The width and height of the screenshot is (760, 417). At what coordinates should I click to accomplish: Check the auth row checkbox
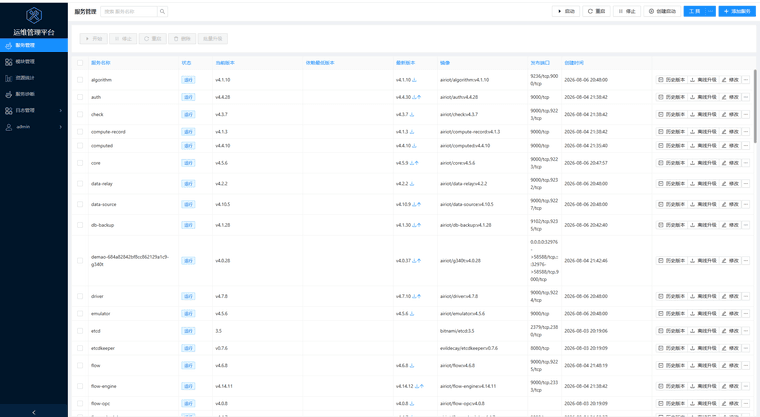tap(80, 97)
